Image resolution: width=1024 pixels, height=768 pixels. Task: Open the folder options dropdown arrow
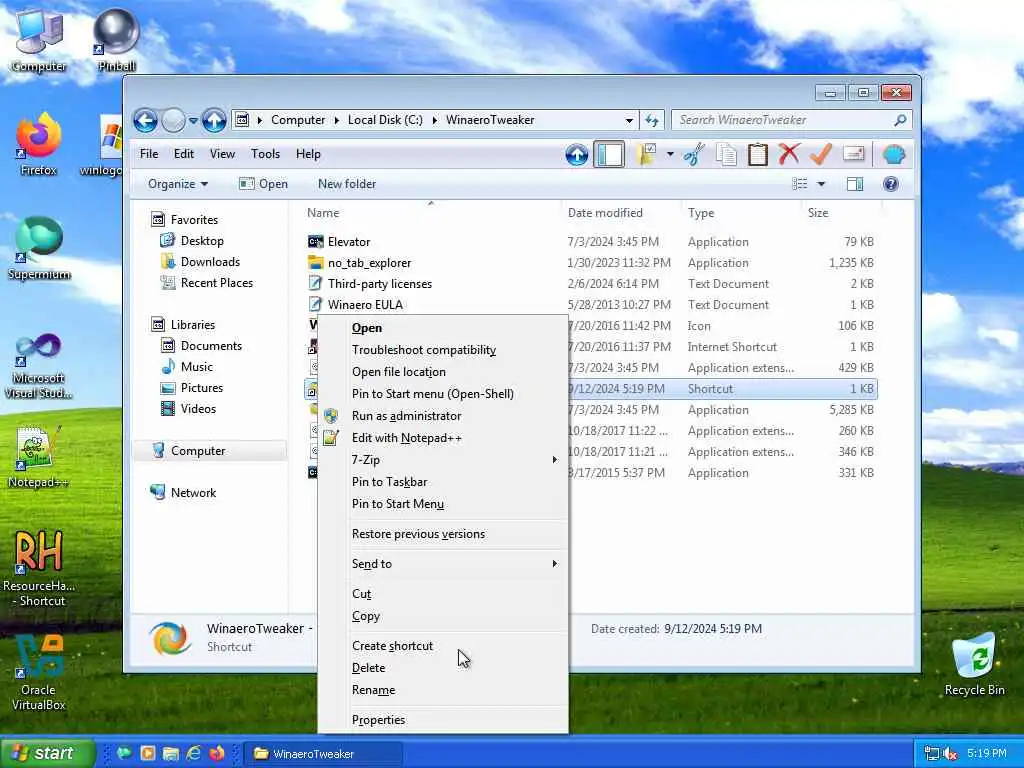coord(670,155)
